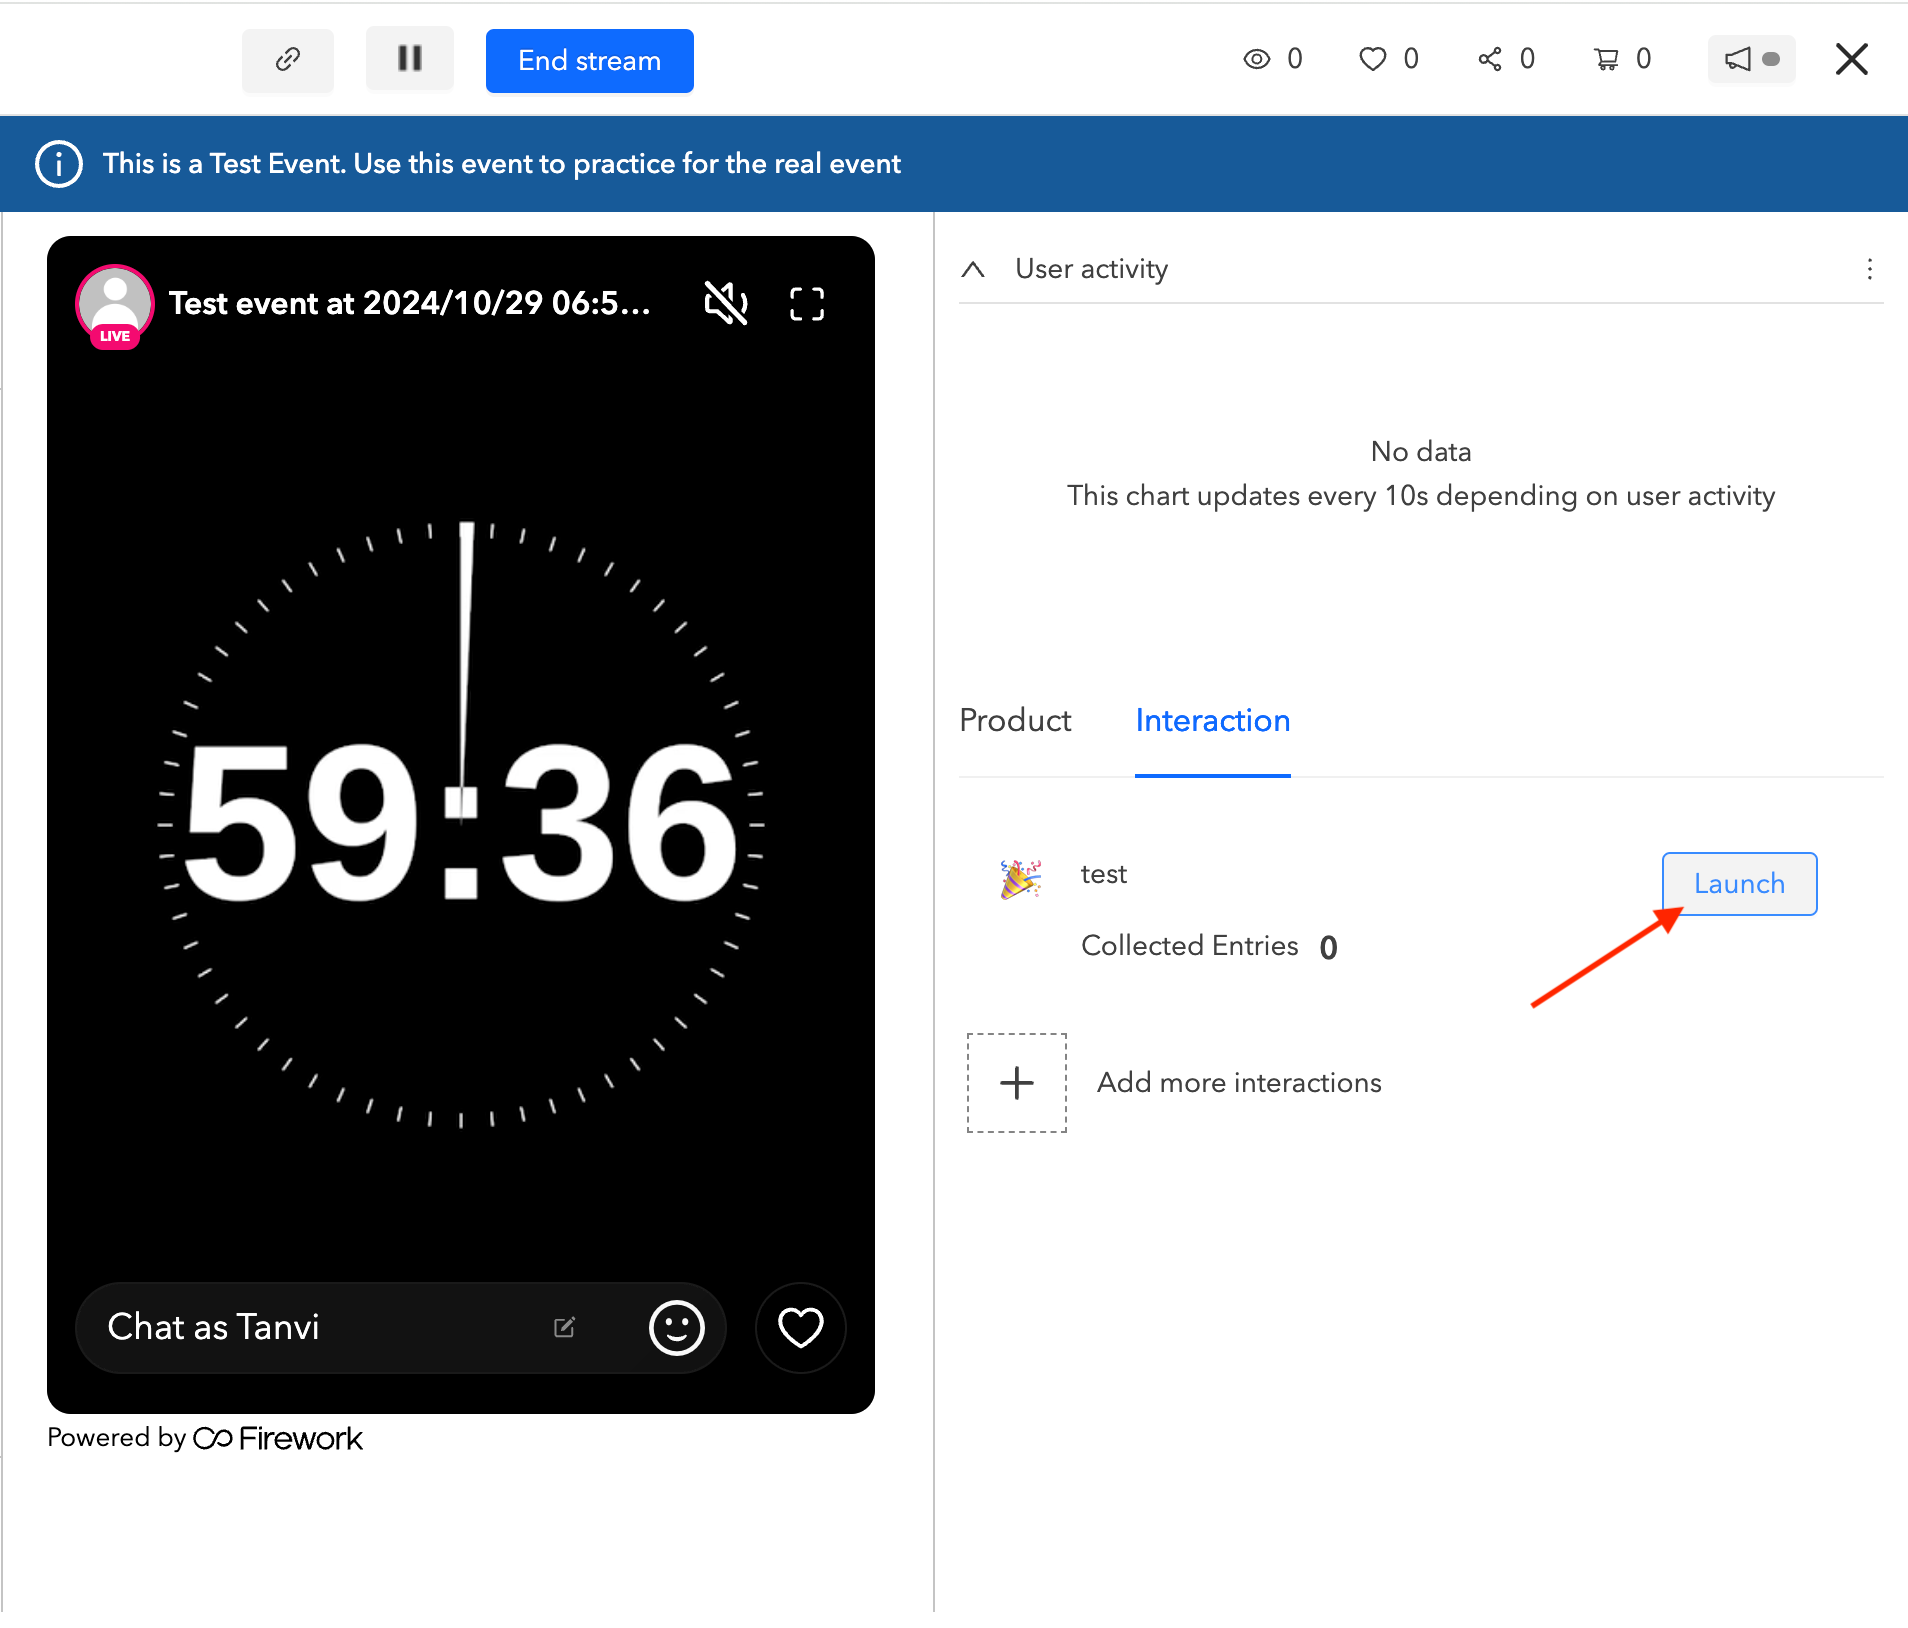Click the info icon in banner
The width and height of the screenshot is (1908, 1628).
tap(59, 164)
